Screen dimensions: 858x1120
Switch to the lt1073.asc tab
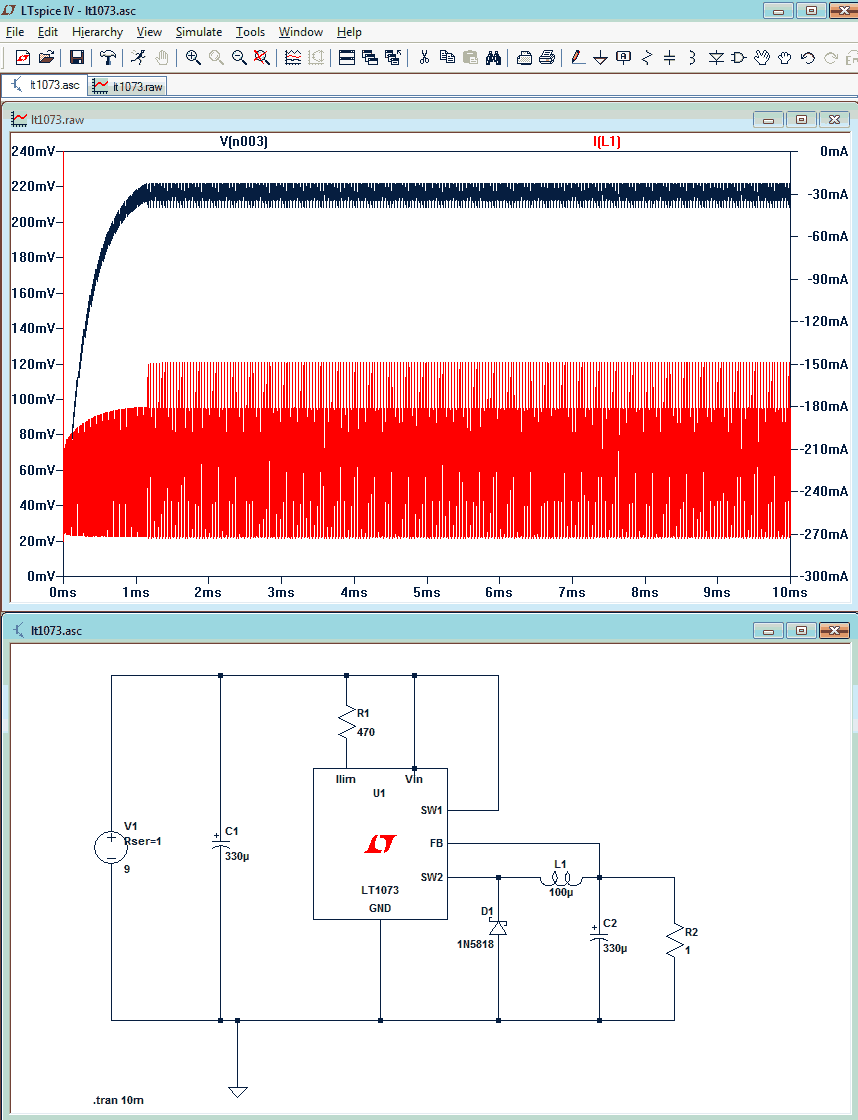coord(45,84)
